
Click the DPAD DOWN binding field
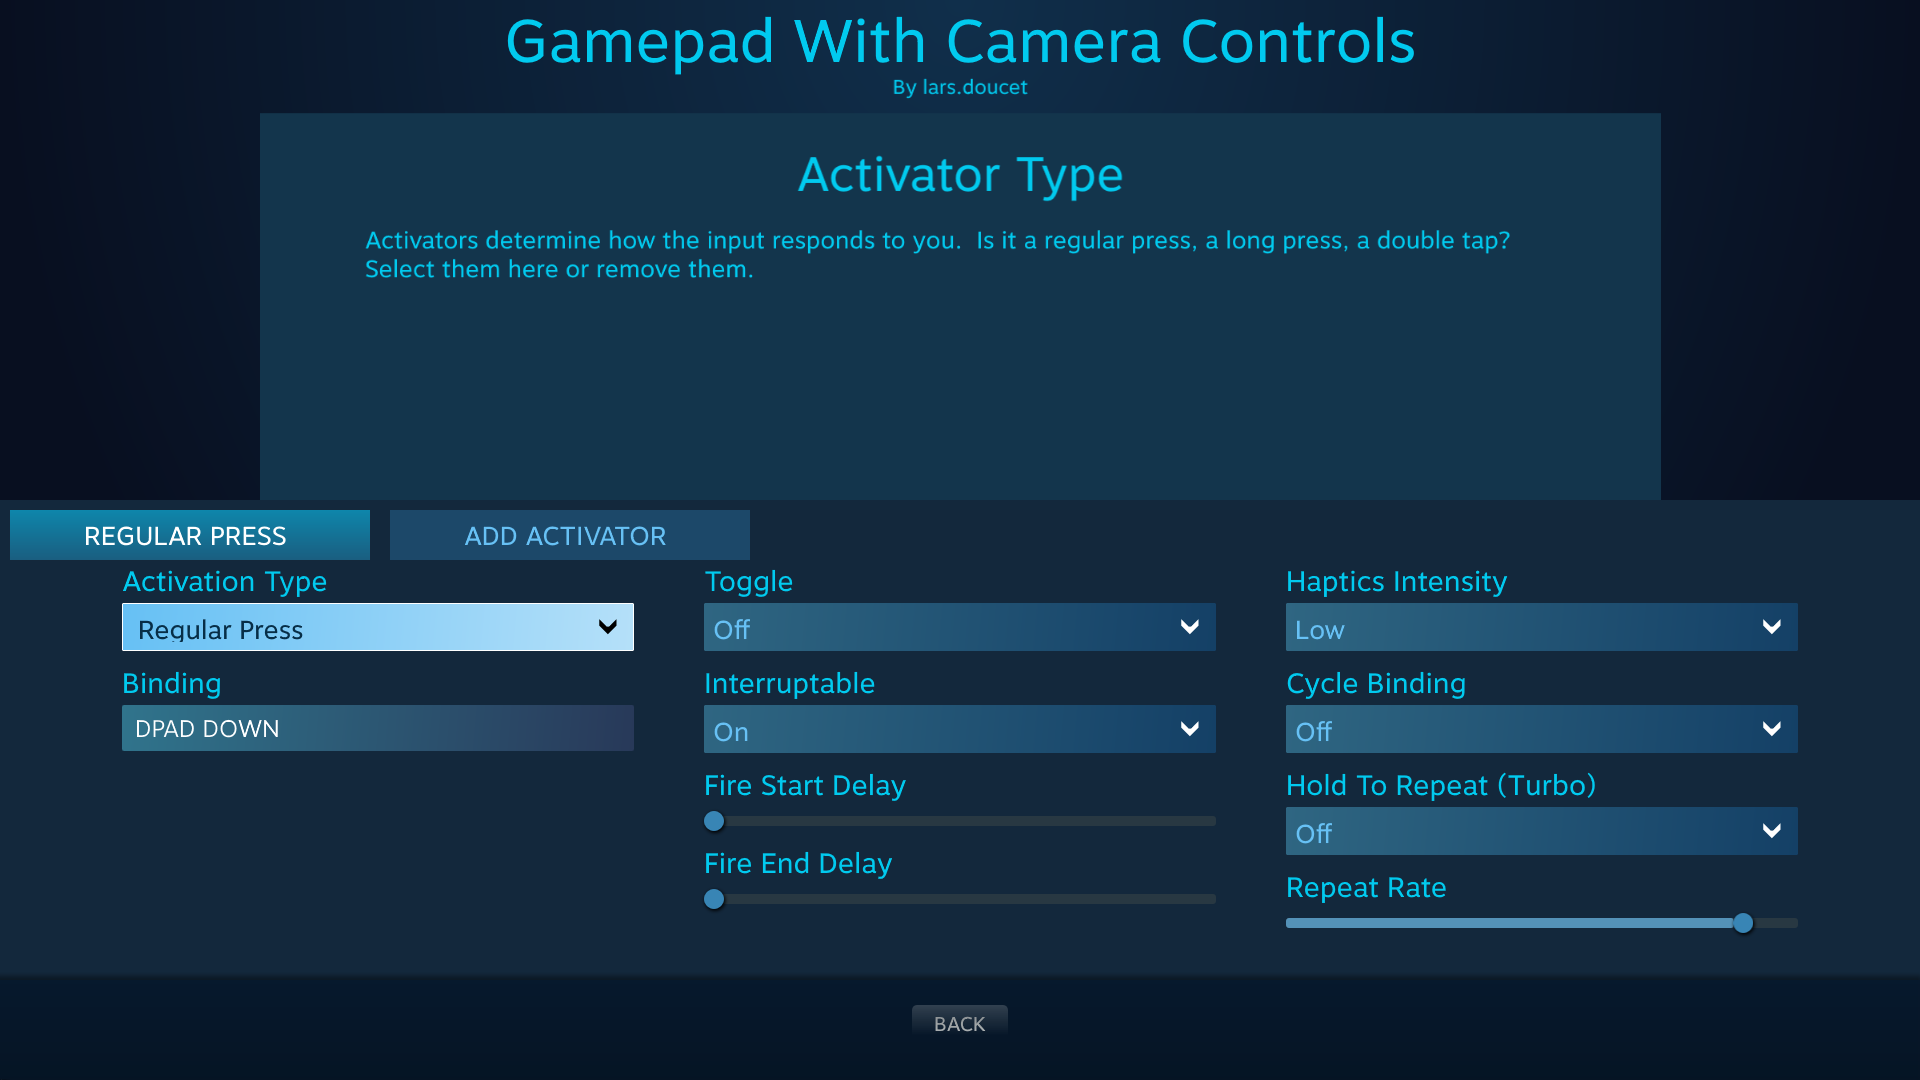(377, 728)
